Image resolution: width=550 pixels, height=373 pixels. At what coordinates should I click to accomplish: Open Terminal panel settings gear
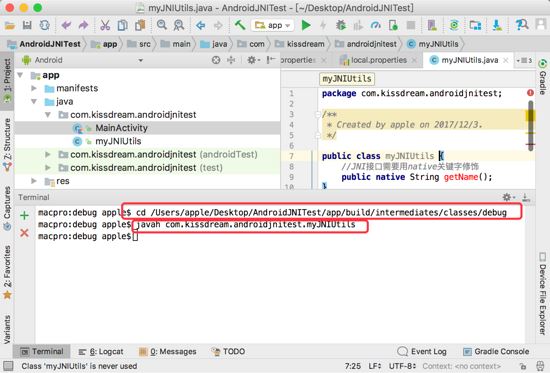[x=508, y=197]
